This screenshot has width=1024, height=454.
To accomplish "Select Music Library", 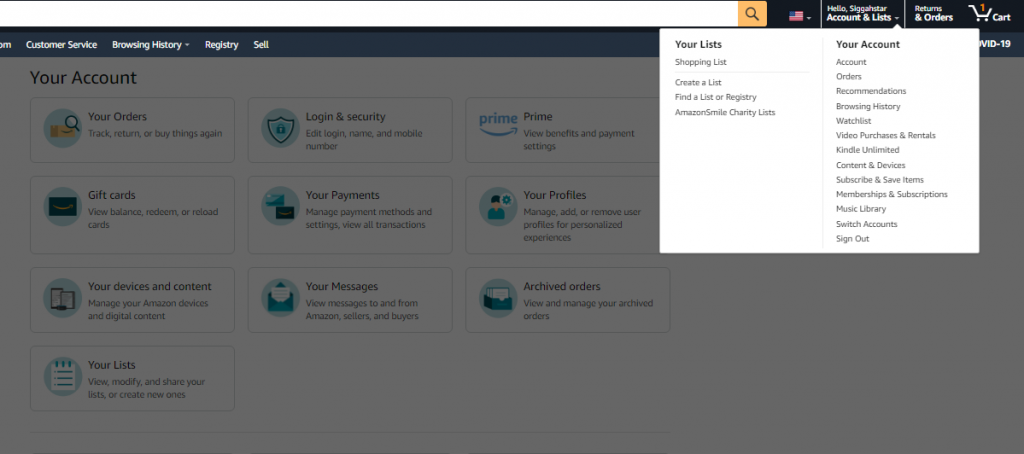I will (x=861, y=209).
